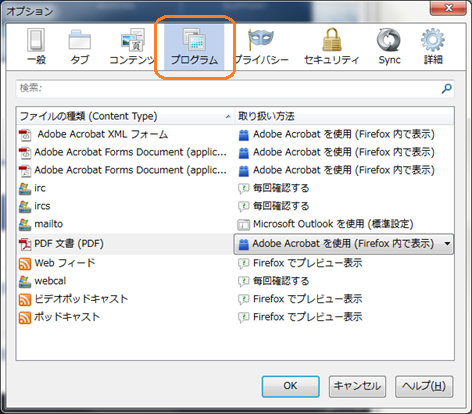Select the プログラム (Applications) panel

194,47
